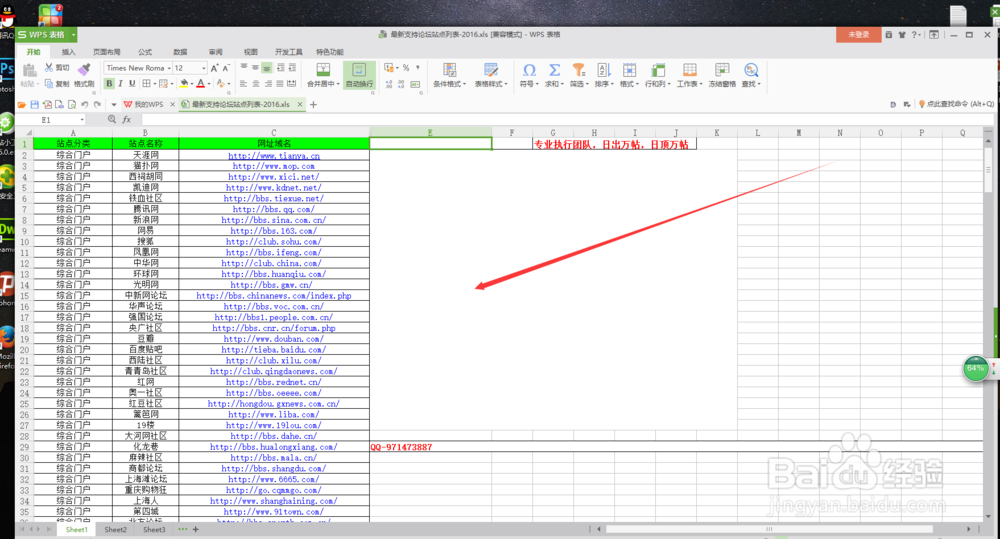The height and width of the screenshot is (539, 1000).
Task: Click the skin T-shirt icon in title bar
Action: tap(902, 34)
